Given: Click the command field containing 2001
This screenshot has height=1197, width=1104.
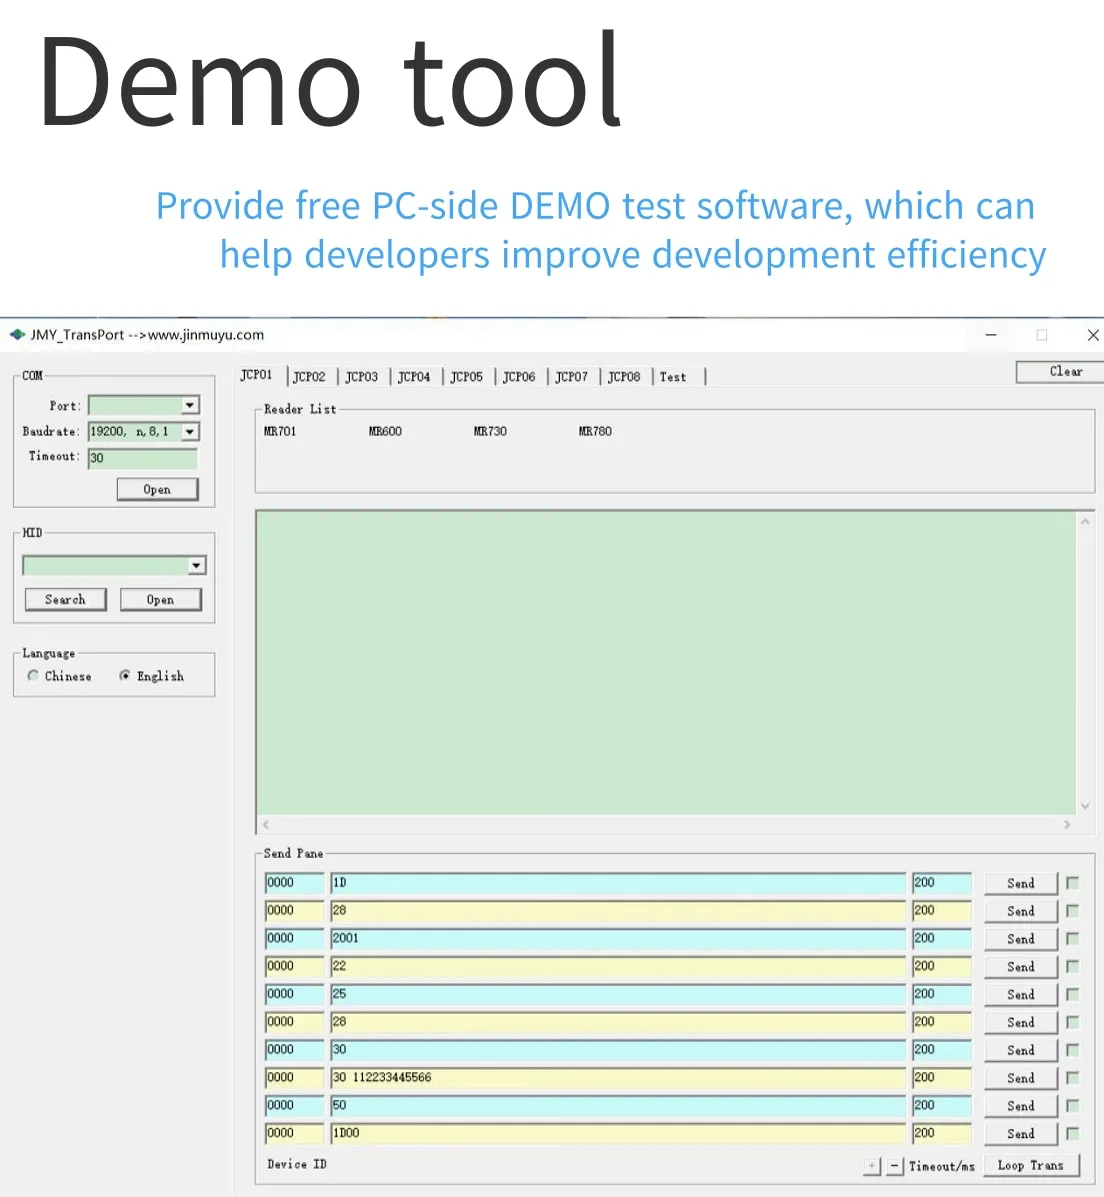Looking at the screenshot, I should click(x=618, y=939).
